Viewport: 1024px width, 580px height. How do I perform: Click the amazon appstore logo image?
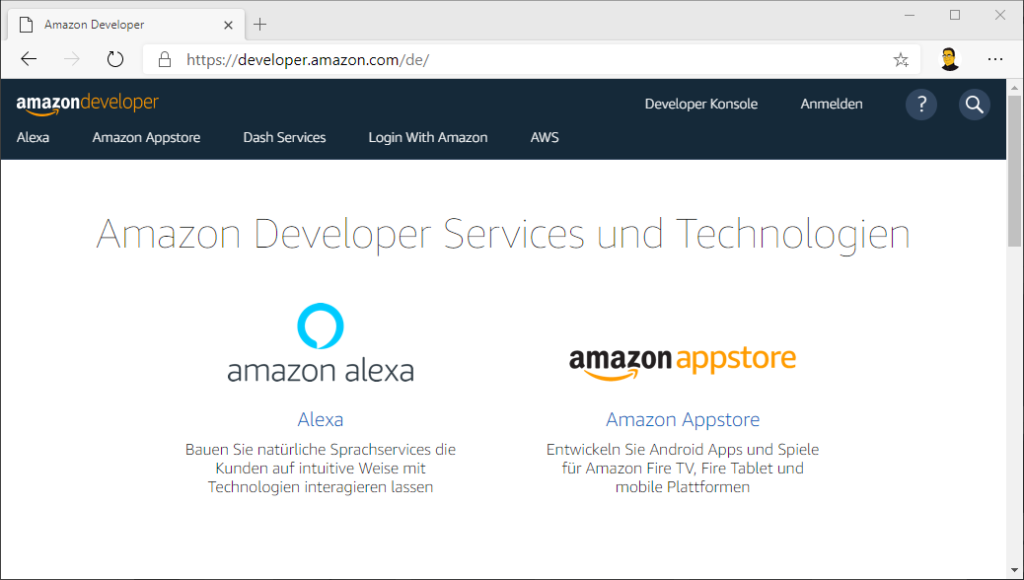683,358
